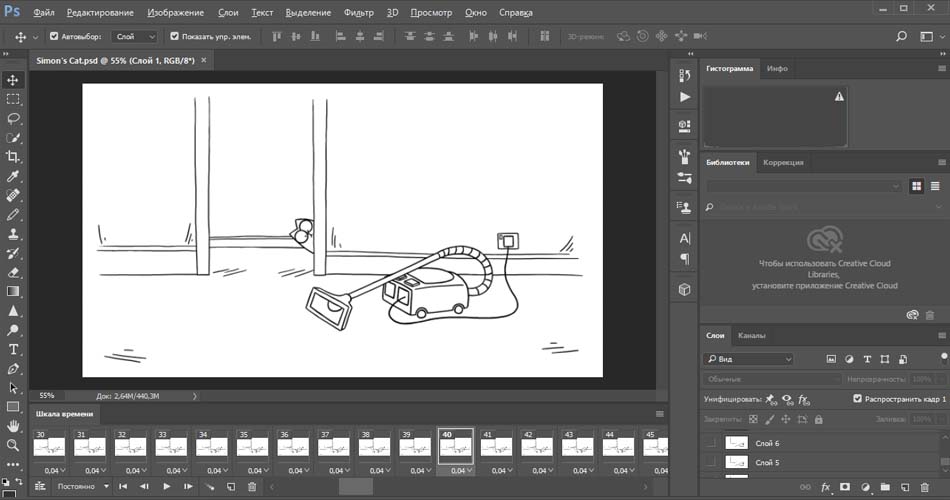
Task: Step to the previous frame
Action: coord(144,487)
